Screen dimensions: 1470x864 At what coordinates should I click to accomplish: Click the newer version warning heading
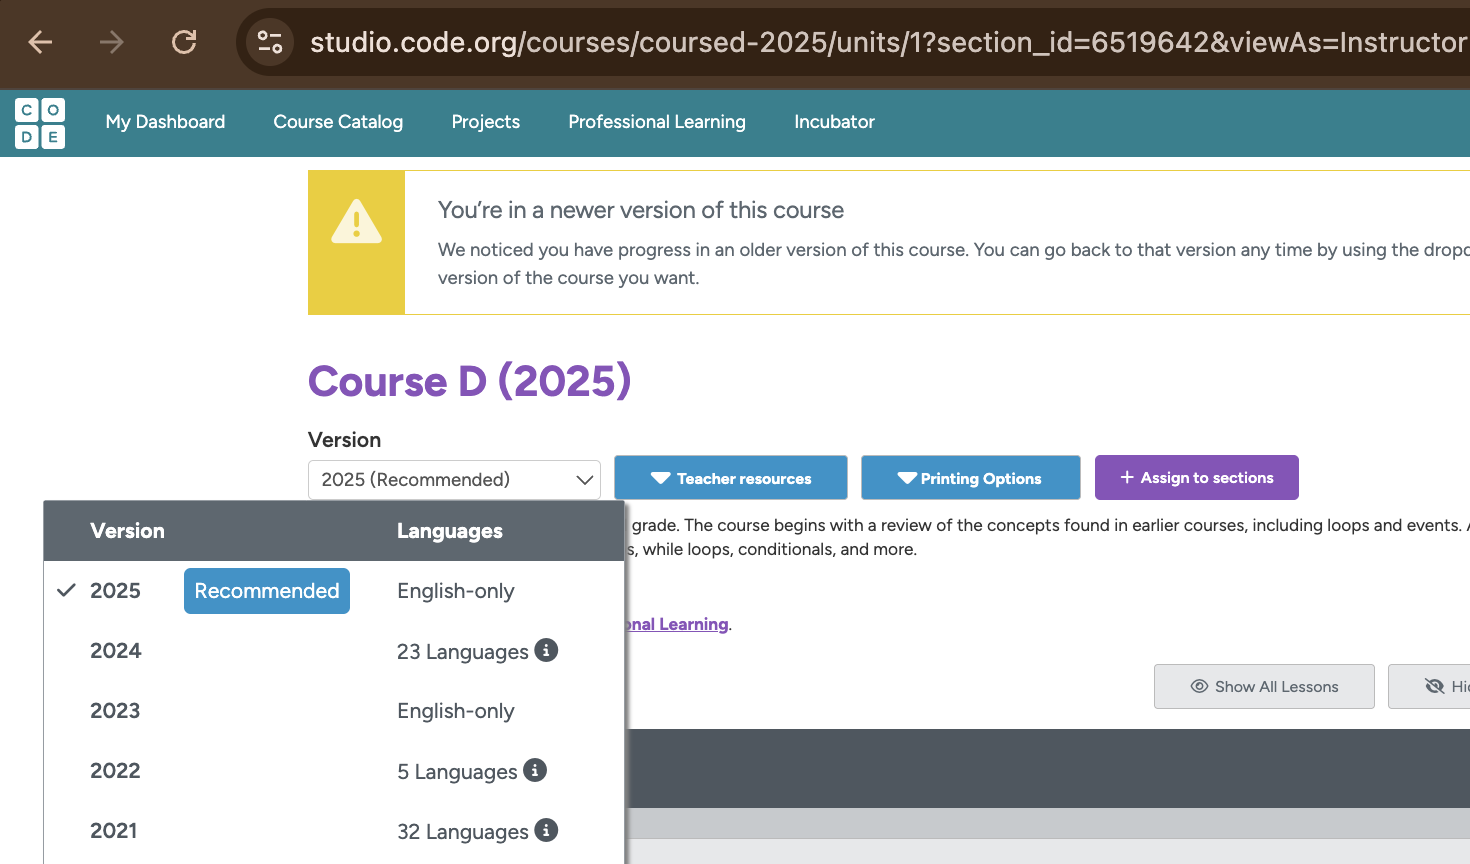tap(641, 210)
